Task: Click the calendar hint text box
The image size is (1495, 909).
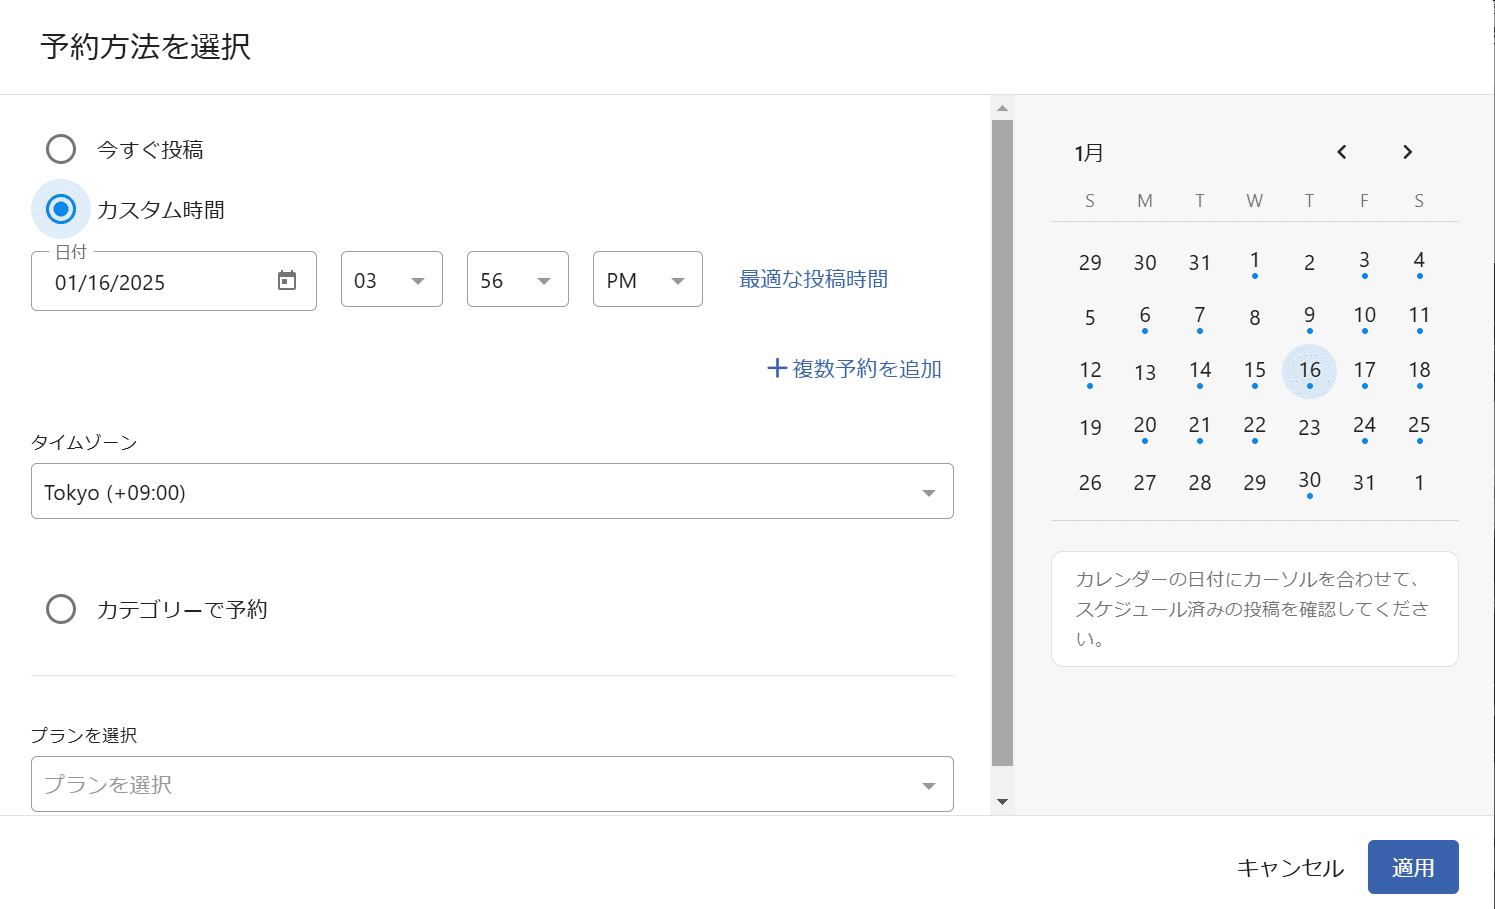Action: click(x=1255, y=609)
